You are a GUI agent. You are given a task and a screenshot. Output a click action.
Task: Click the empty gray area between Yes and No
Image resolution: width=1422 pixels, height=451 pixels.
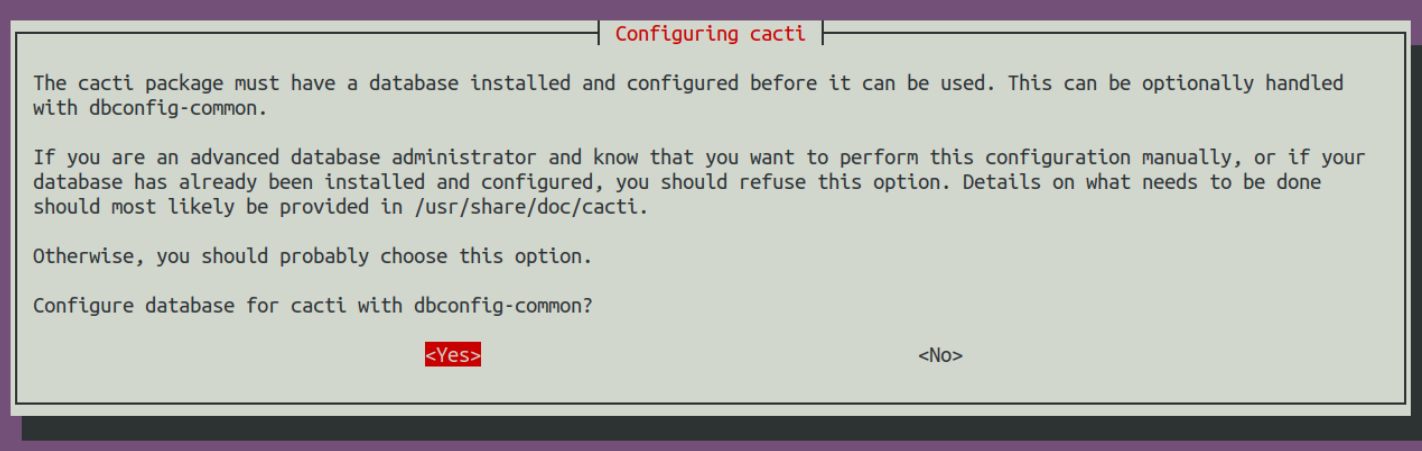click(x=700, y=355)
